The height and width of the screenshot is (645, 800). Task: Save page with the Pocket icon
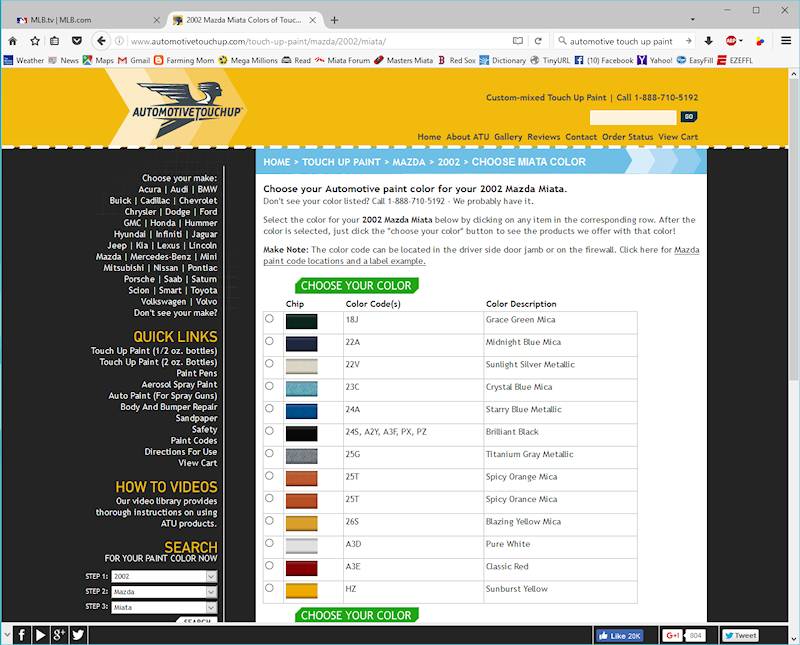coord(77,41)
